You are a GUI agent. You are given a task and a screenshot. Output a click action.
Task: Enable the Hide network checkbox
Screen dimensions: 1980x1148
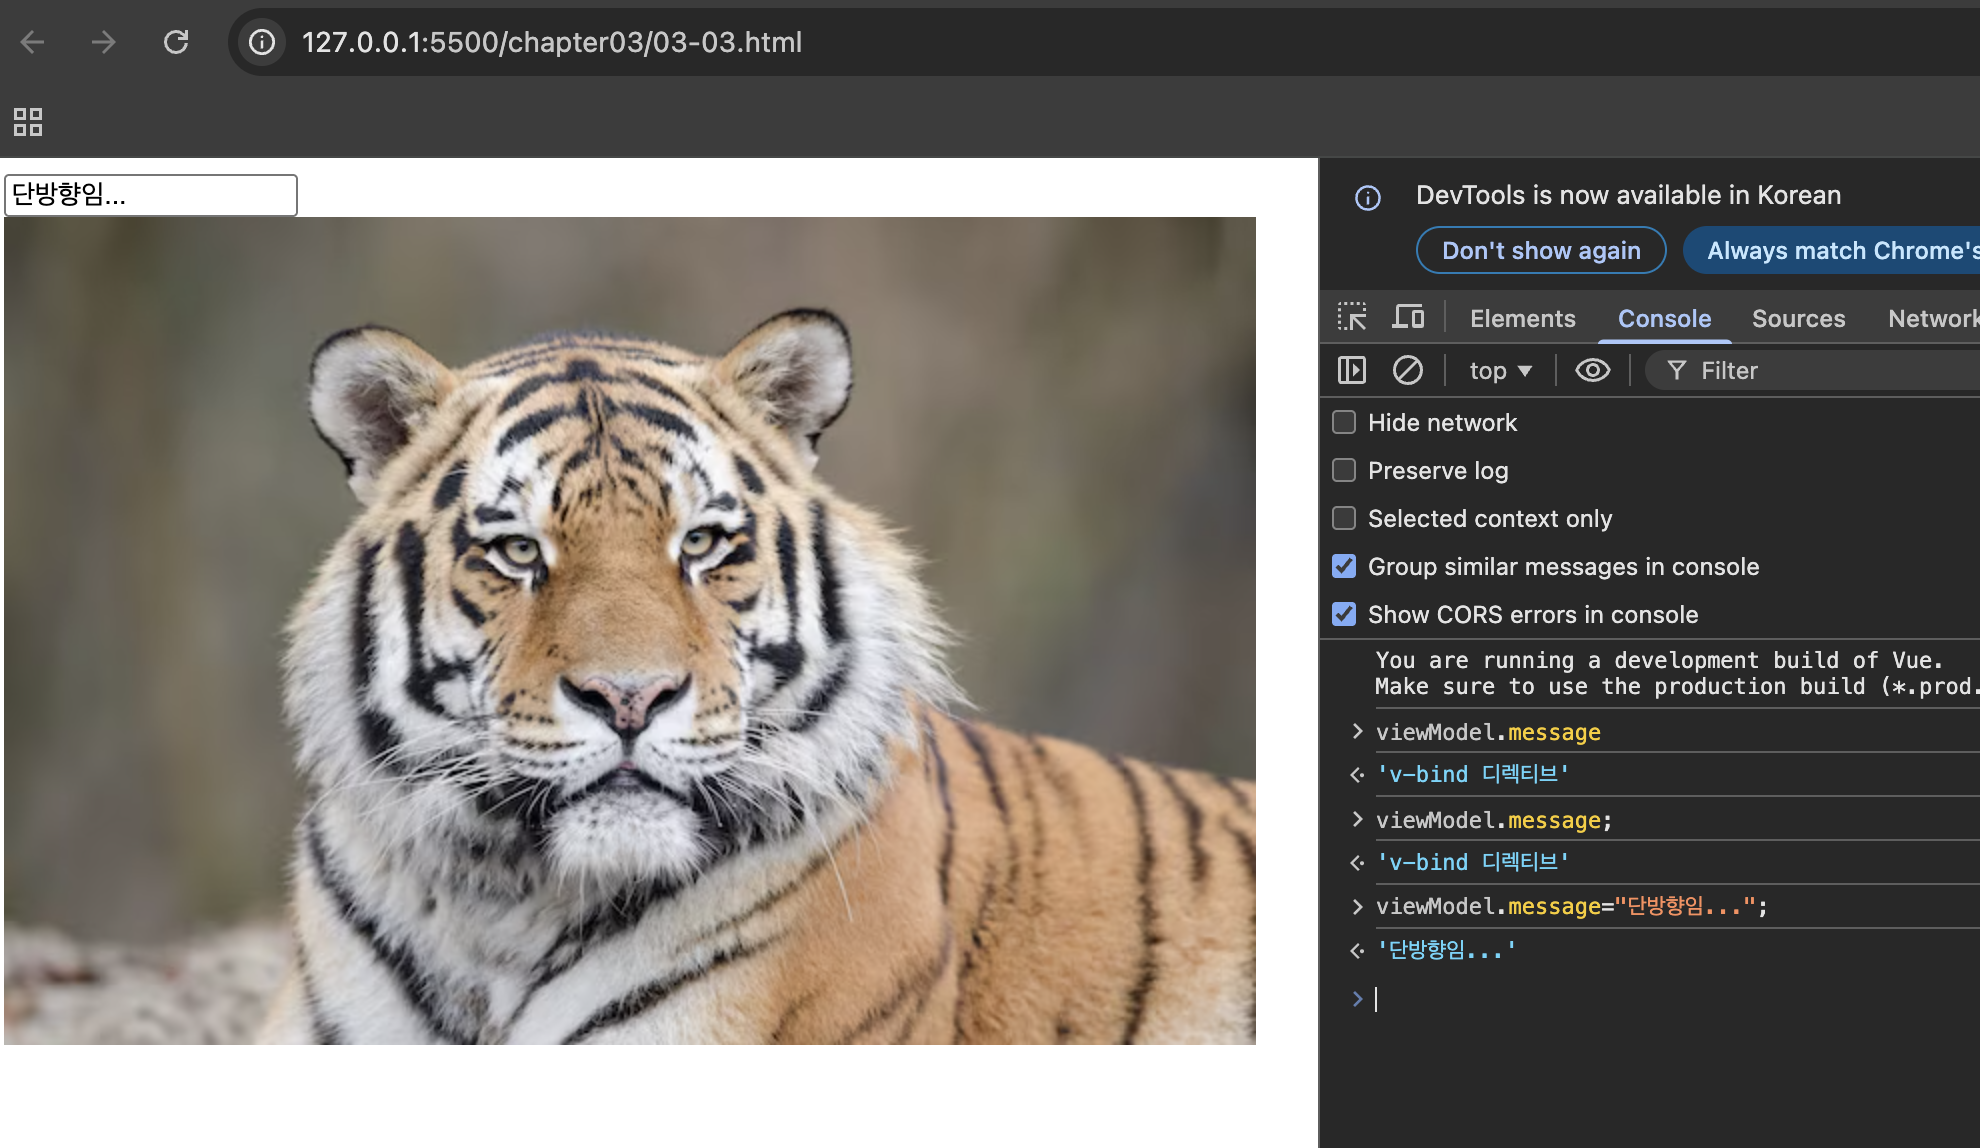tap(1344, 422)
